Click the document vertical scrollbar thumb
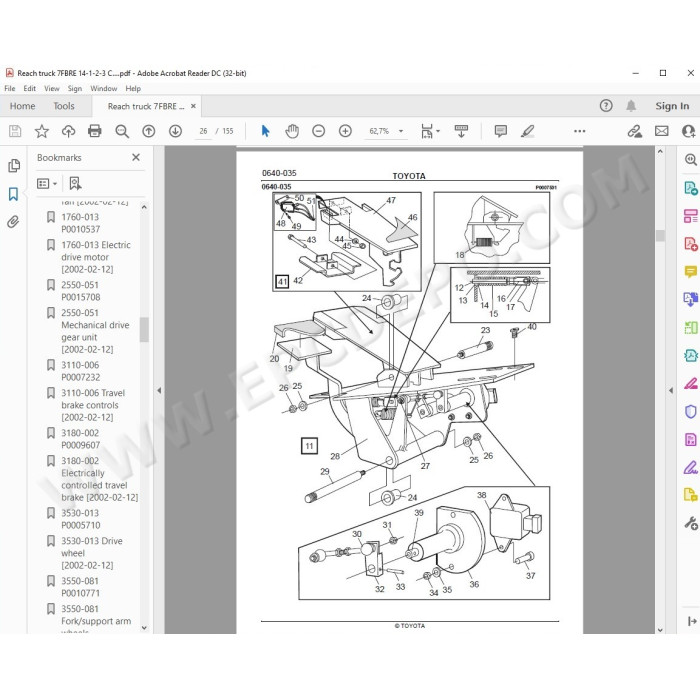The width and height of the screenshot is (700, 700). (x=660, y=235)
